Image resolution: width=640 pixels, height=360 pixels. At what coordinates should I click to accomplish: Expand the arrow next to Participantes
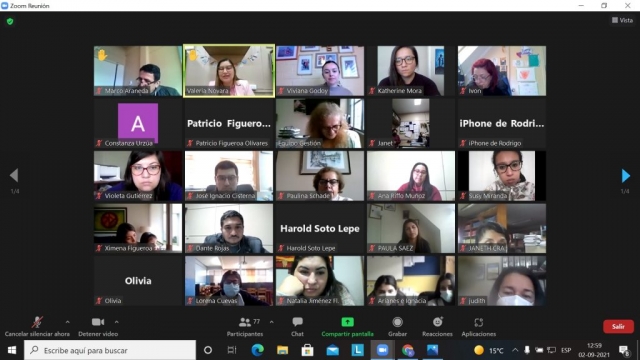click(x=271, y=322)
